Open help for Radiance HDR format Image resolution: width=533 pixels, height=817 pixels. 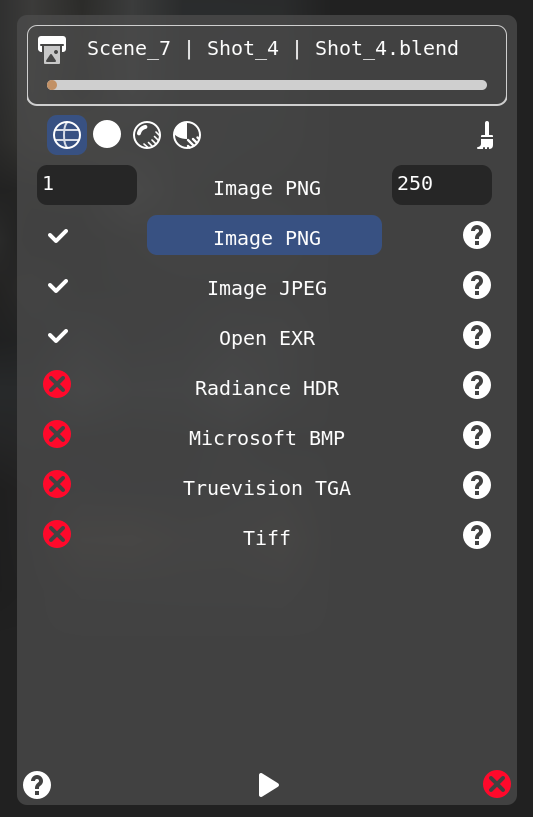point(477,385)
